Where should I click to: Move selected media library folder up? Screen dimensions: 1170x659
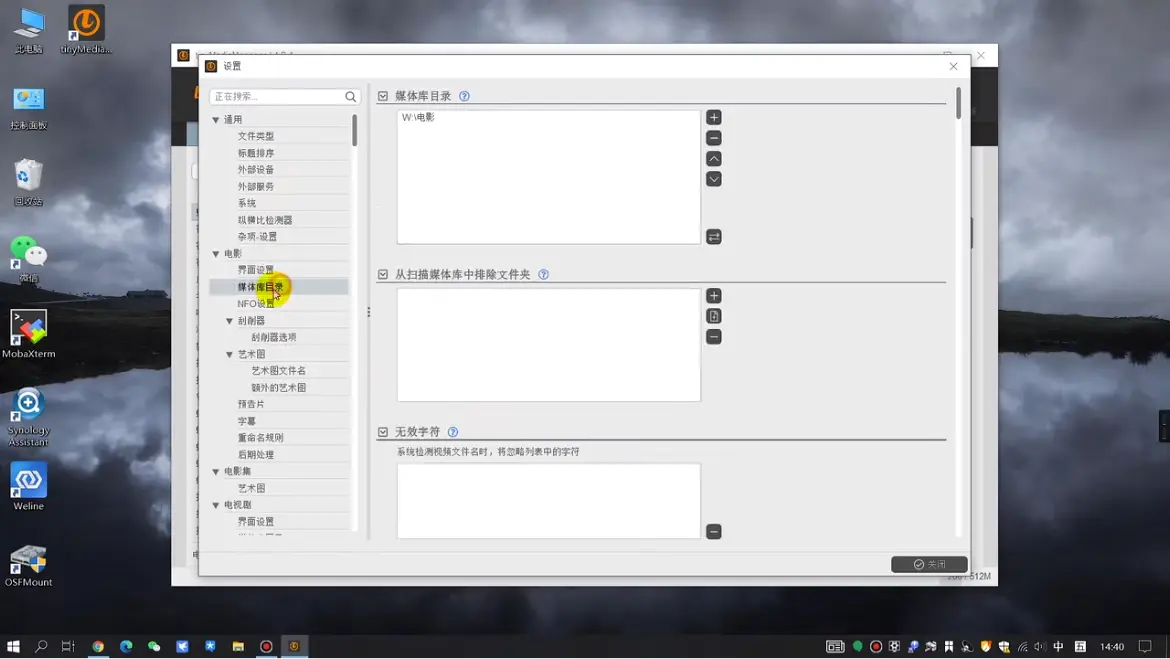tap(713, 159)
